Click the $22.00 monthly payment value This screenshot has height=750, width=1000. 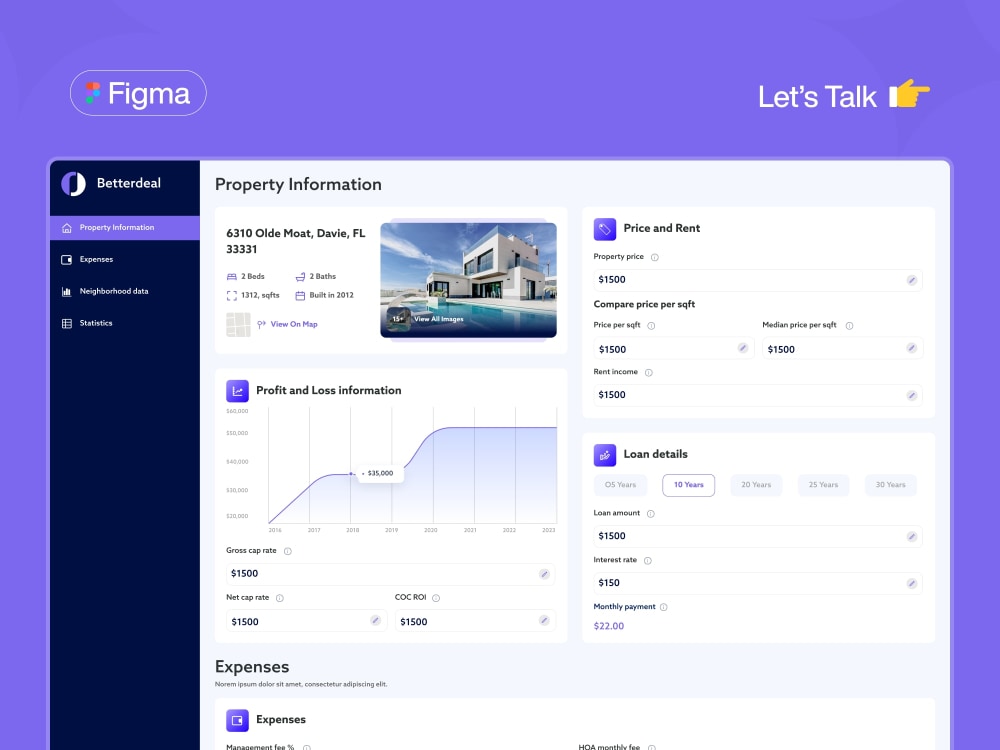[x=609, y=626]
